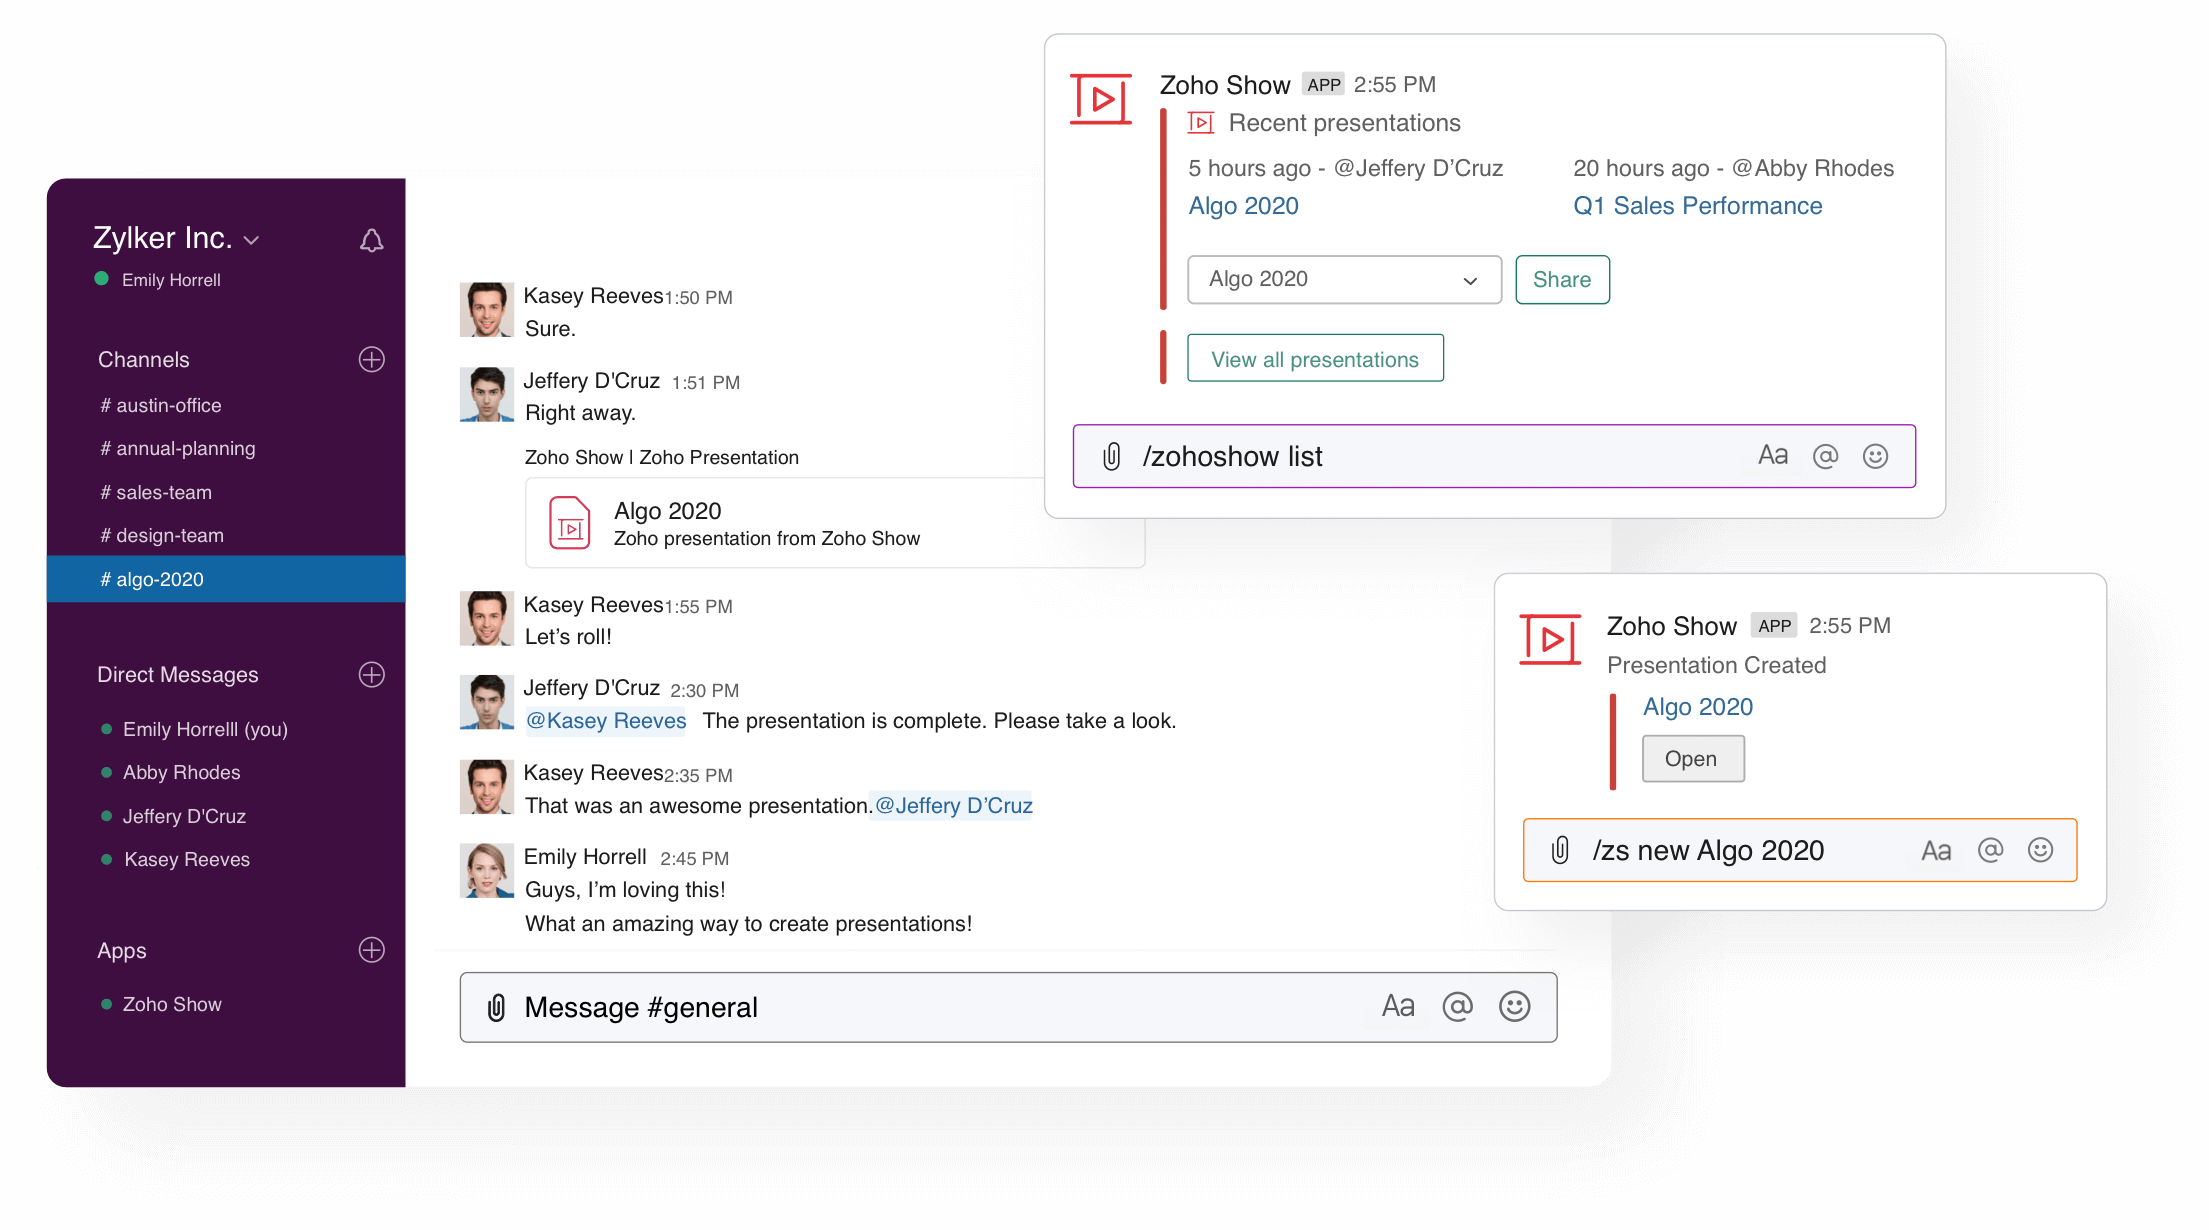This screenshot has width=2209, height=1230.
Task: Open emoji picker in Message #general box
Action: click(1514, 1006)
